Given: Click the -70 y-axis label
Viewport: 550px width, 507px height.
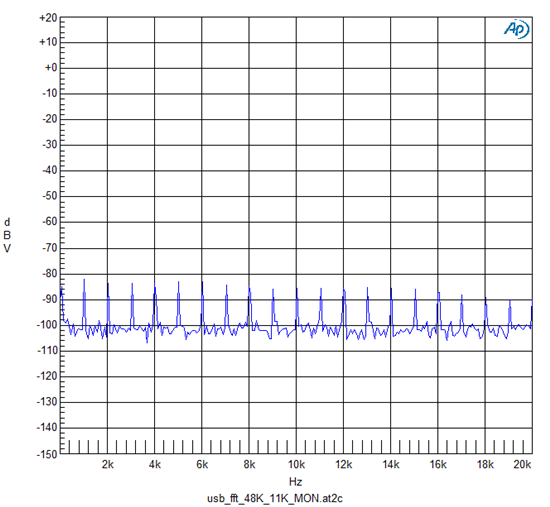Looking at the screenshot, I should click(50, 248).
